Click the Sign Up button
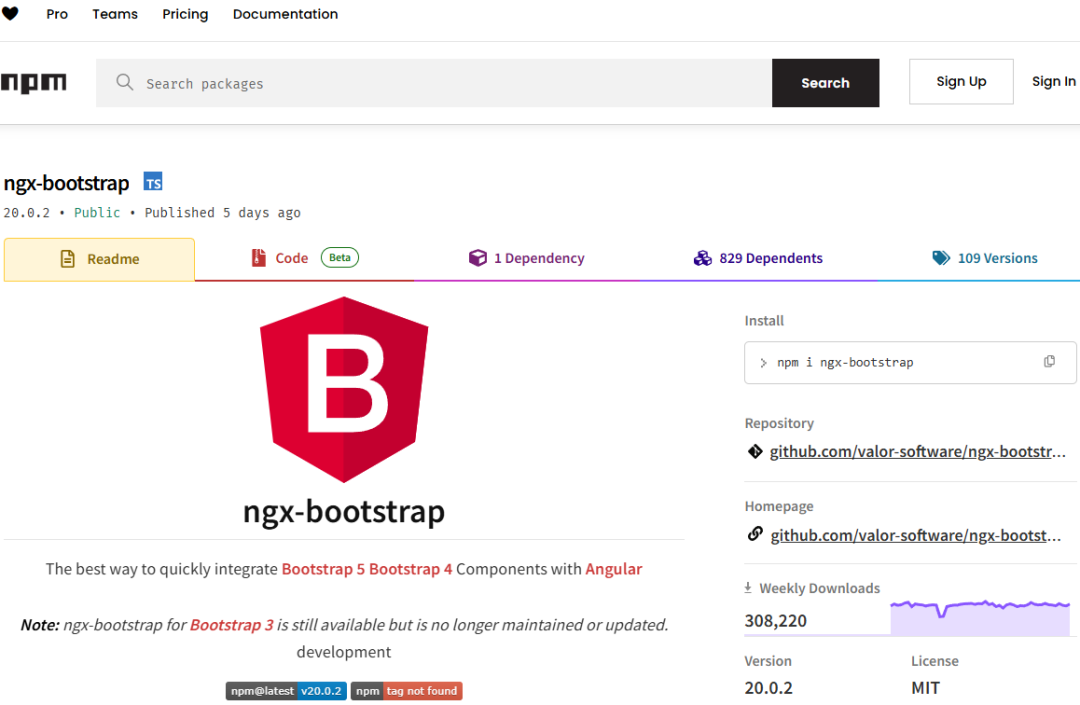This screenshot has height=705, width=1080. pos(961,81)
